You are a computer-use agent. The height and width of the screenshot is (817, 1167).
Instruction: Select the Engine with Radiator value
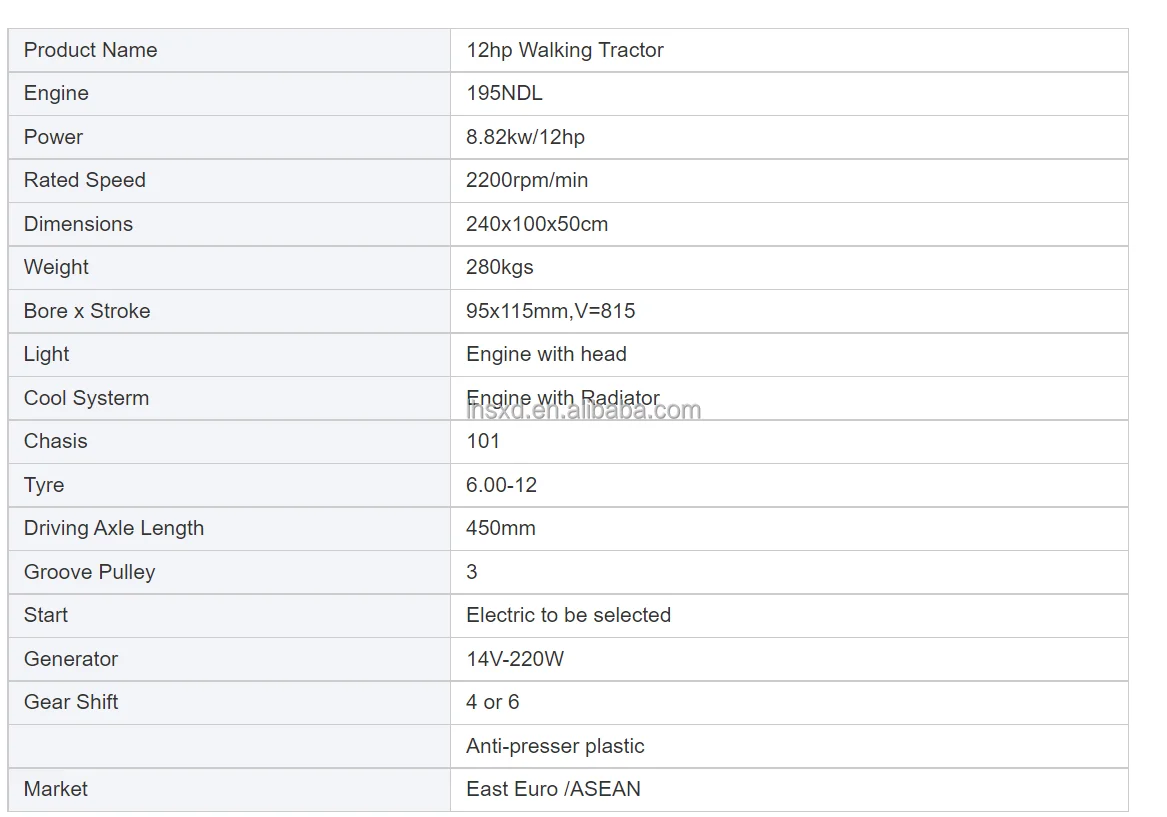click(563, 398)
